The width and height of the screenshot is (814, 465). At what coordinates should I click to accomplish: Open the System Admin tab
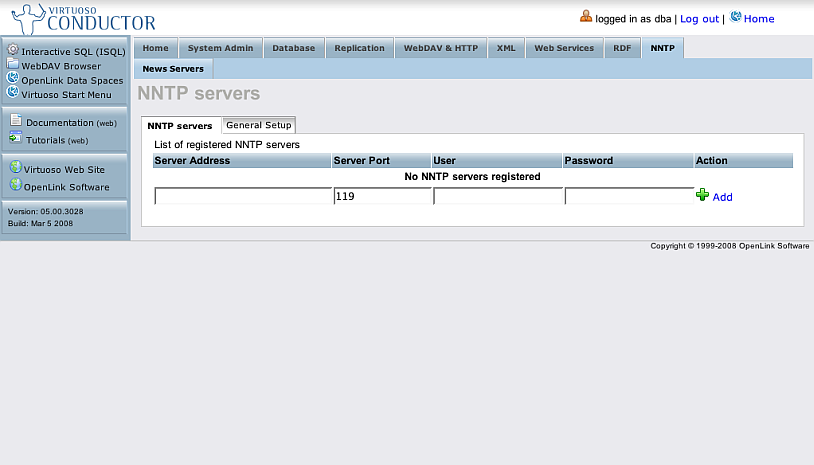pos(222,48)
